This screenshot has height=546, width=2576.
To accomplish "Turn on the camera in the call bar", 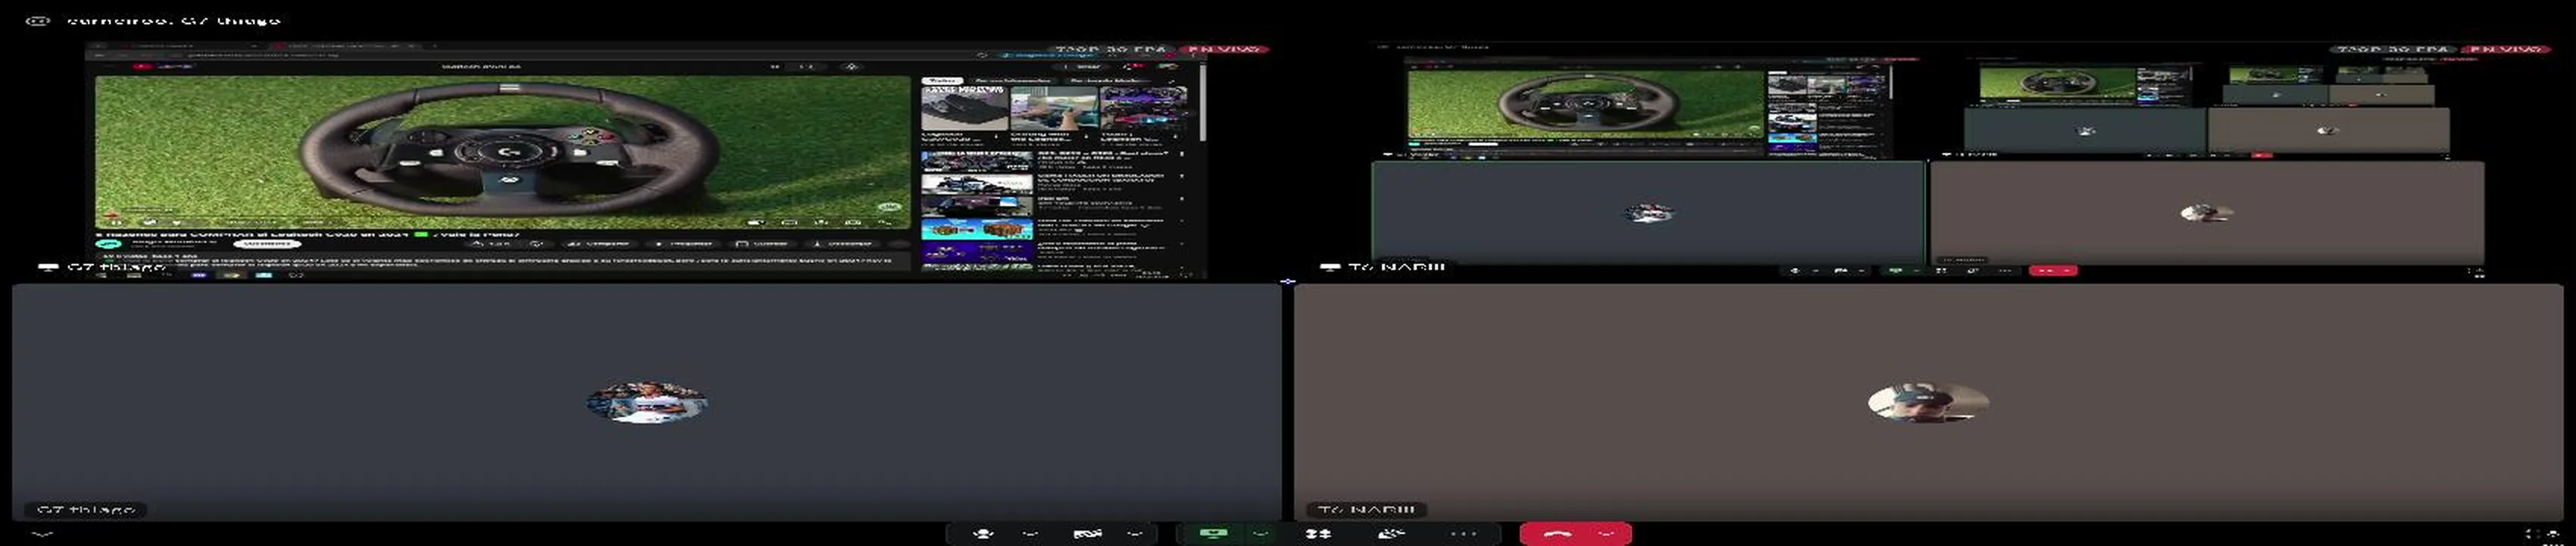I will pos(1087,534).
